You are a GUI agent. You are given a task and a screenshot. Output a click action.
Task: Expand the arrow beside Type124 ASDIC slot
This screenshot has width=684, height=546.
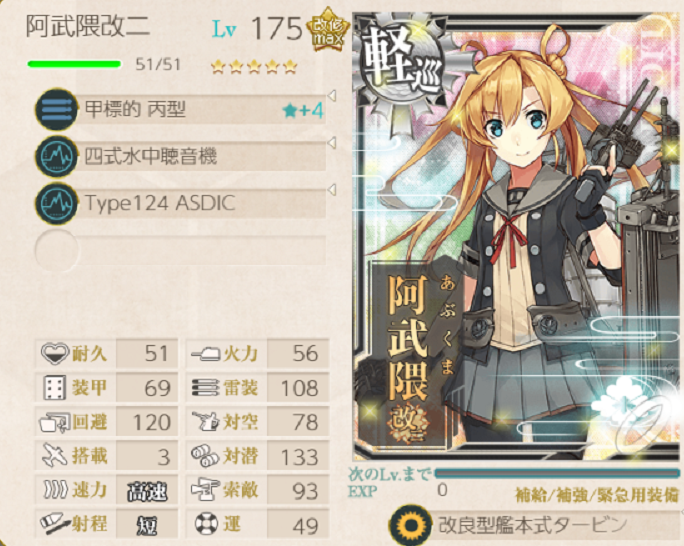[x=332, y=190]
